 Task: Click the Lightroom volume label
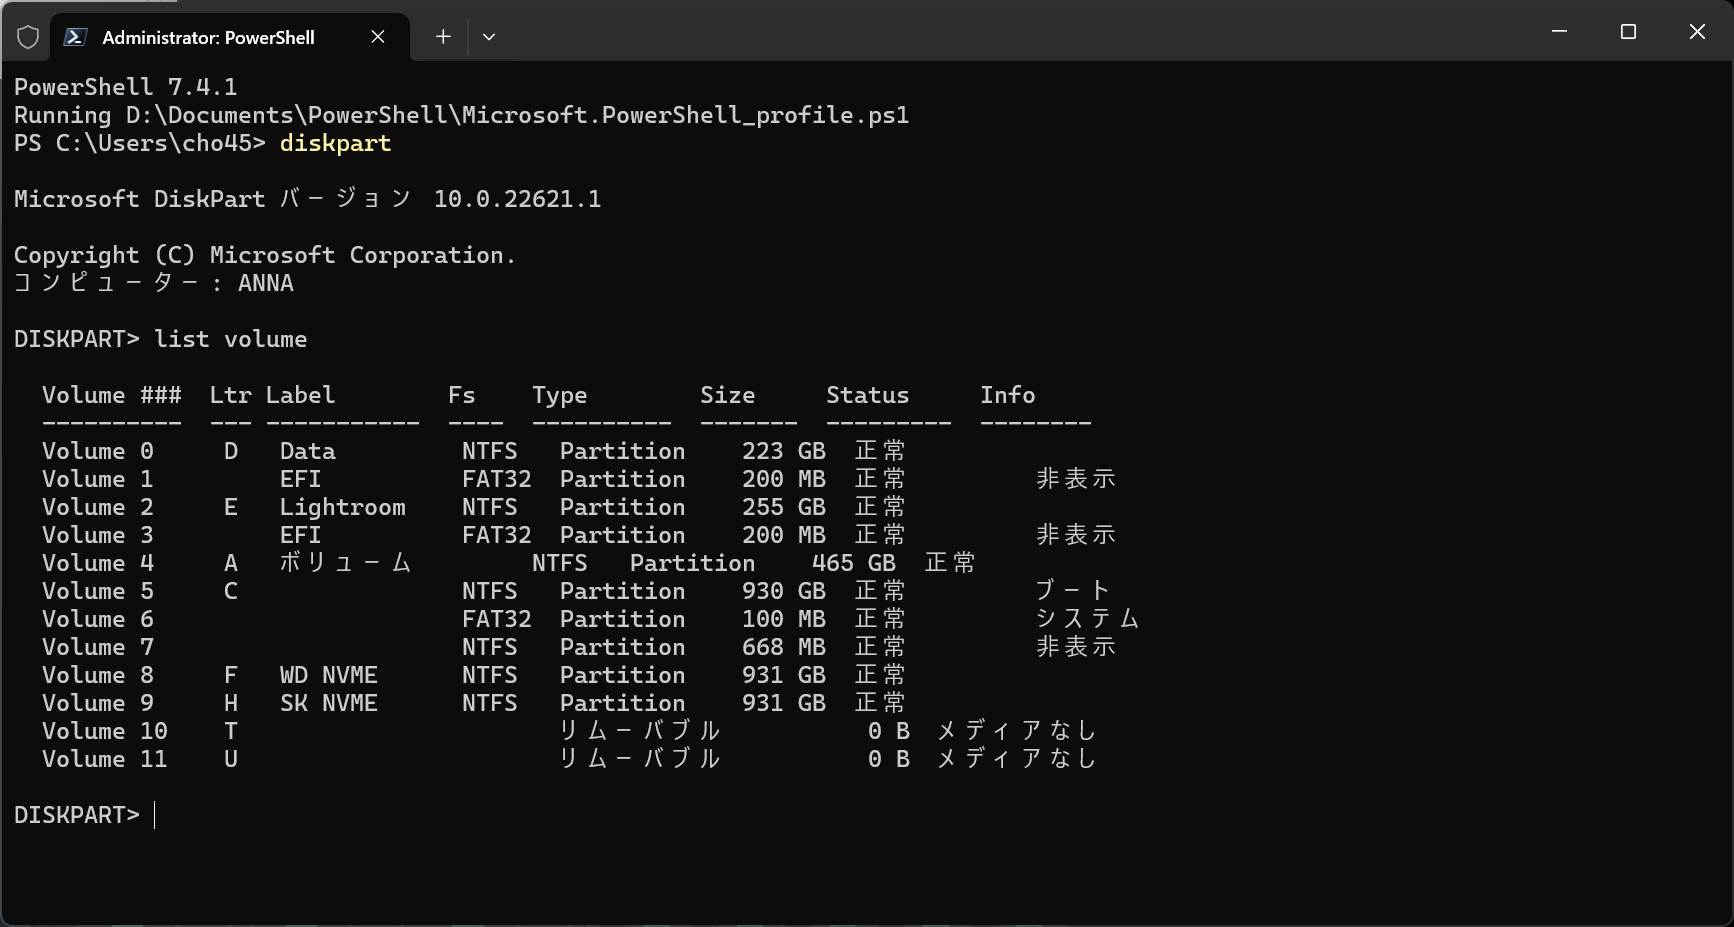pos(342,507)
